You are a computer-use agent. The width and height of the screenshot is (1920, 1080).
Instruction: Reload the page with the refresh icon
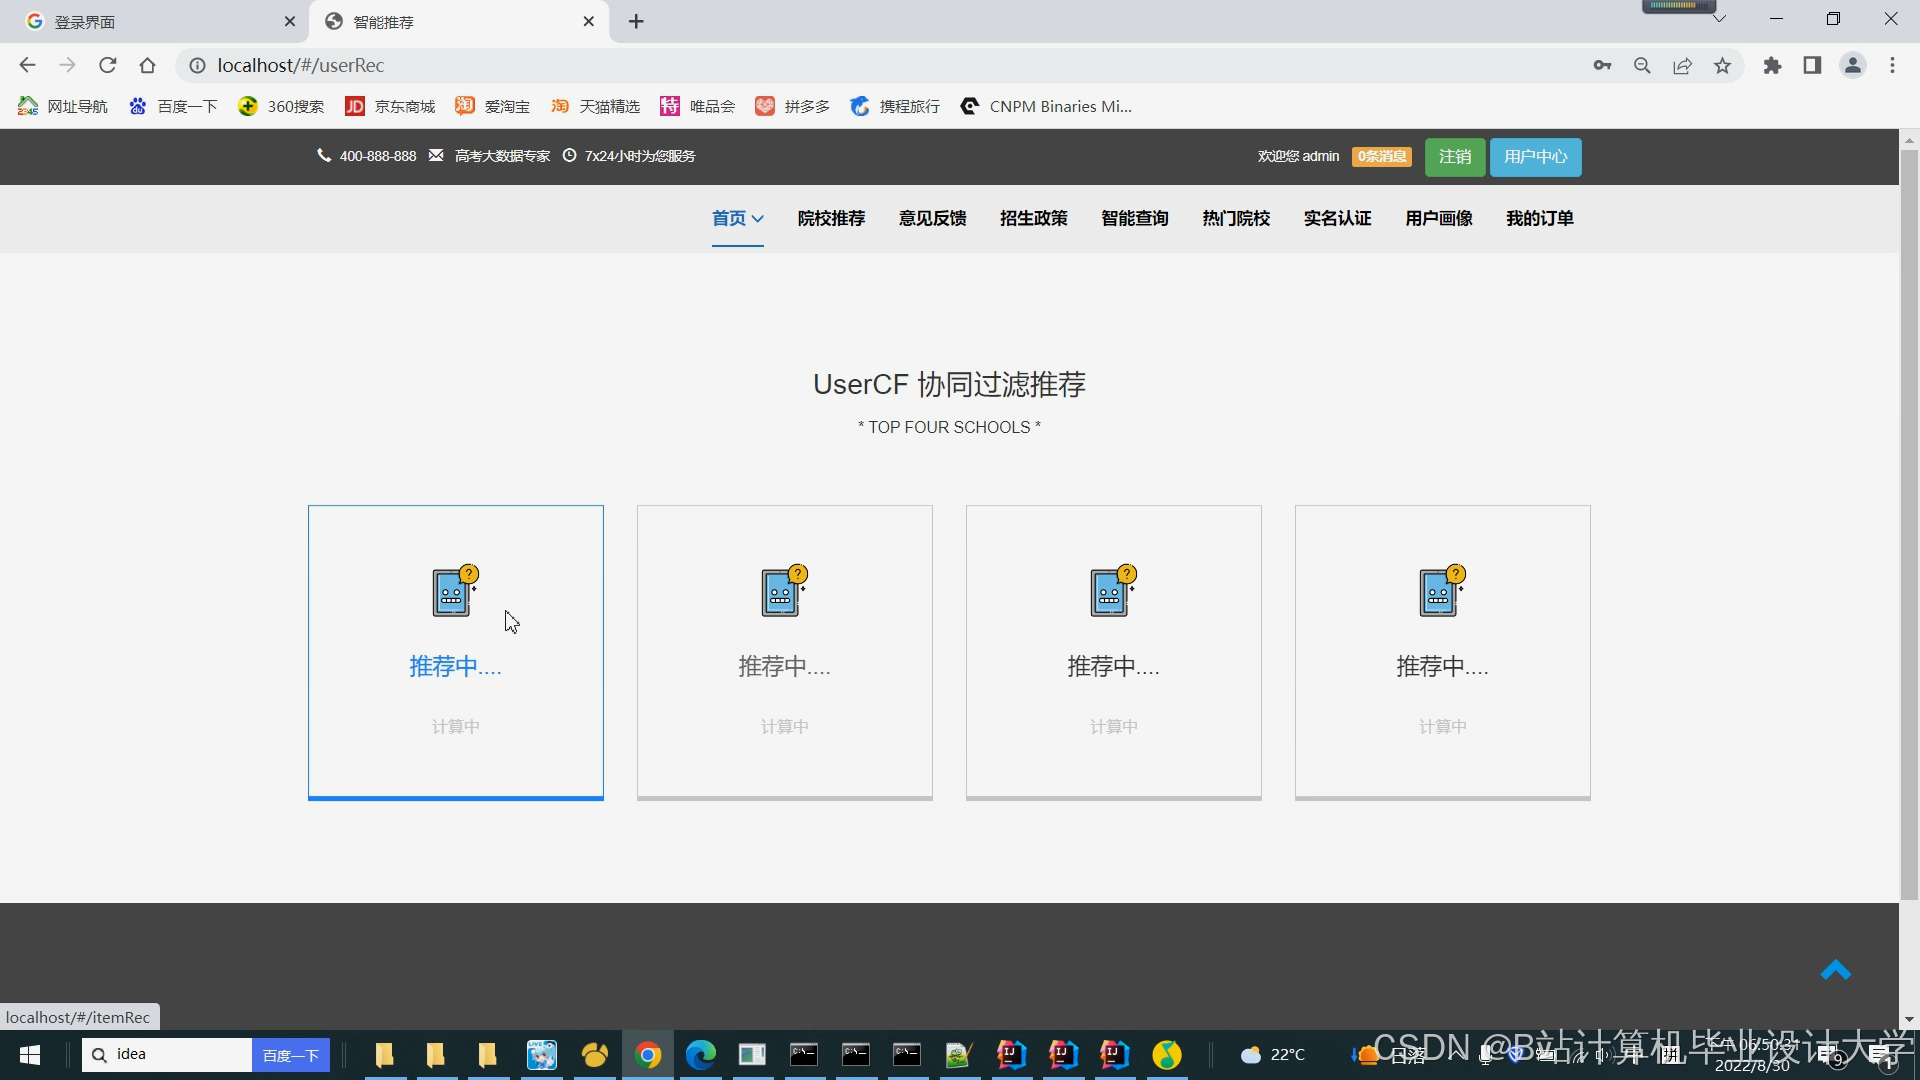point(108,66)
